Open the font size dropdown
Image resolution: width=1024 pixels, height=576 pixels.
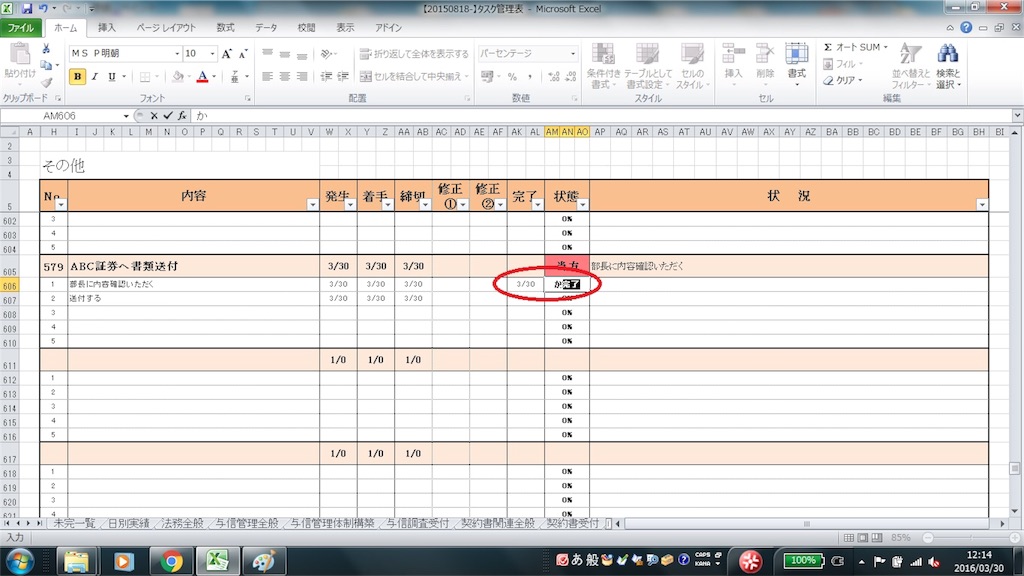click(x=212, y=54)
